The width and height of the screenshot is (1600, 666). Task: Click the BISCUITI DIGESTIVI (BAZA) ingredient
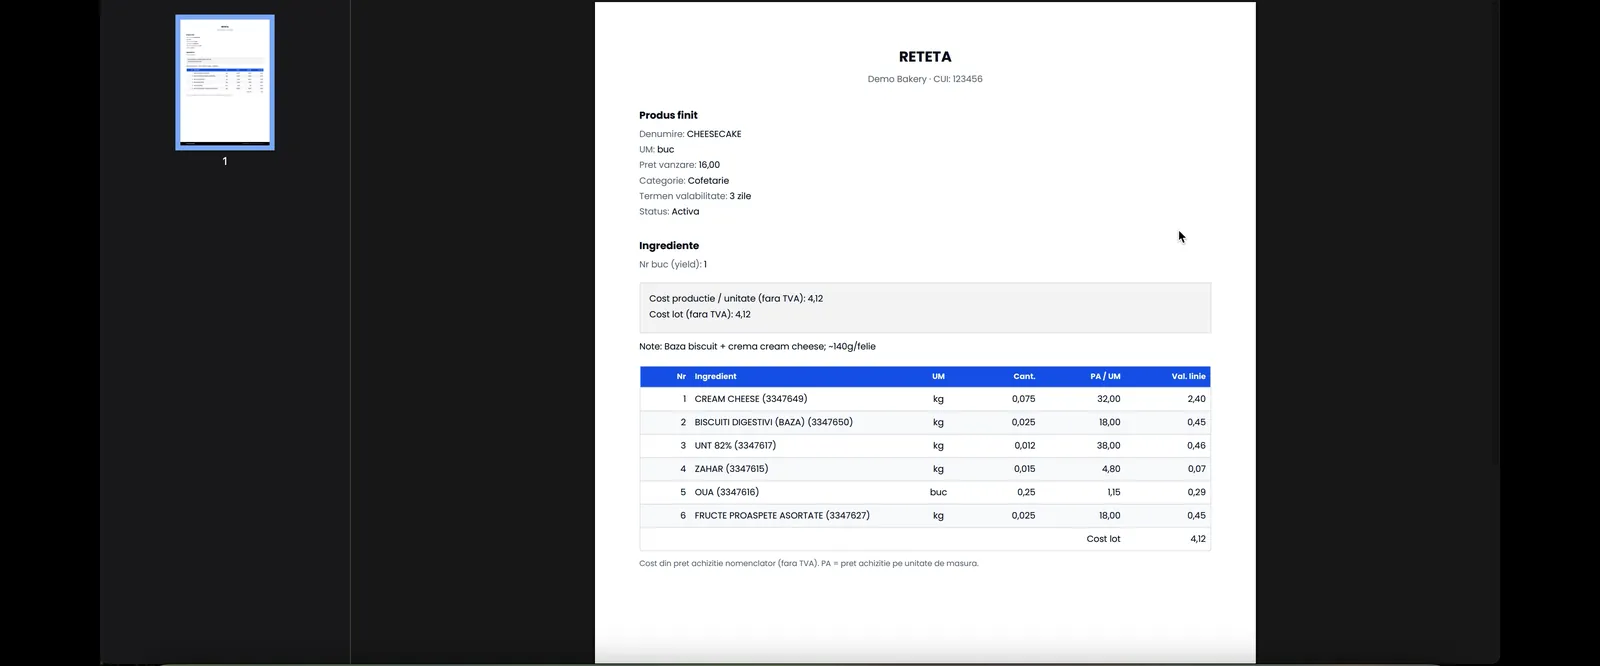(x=774, y=422)
